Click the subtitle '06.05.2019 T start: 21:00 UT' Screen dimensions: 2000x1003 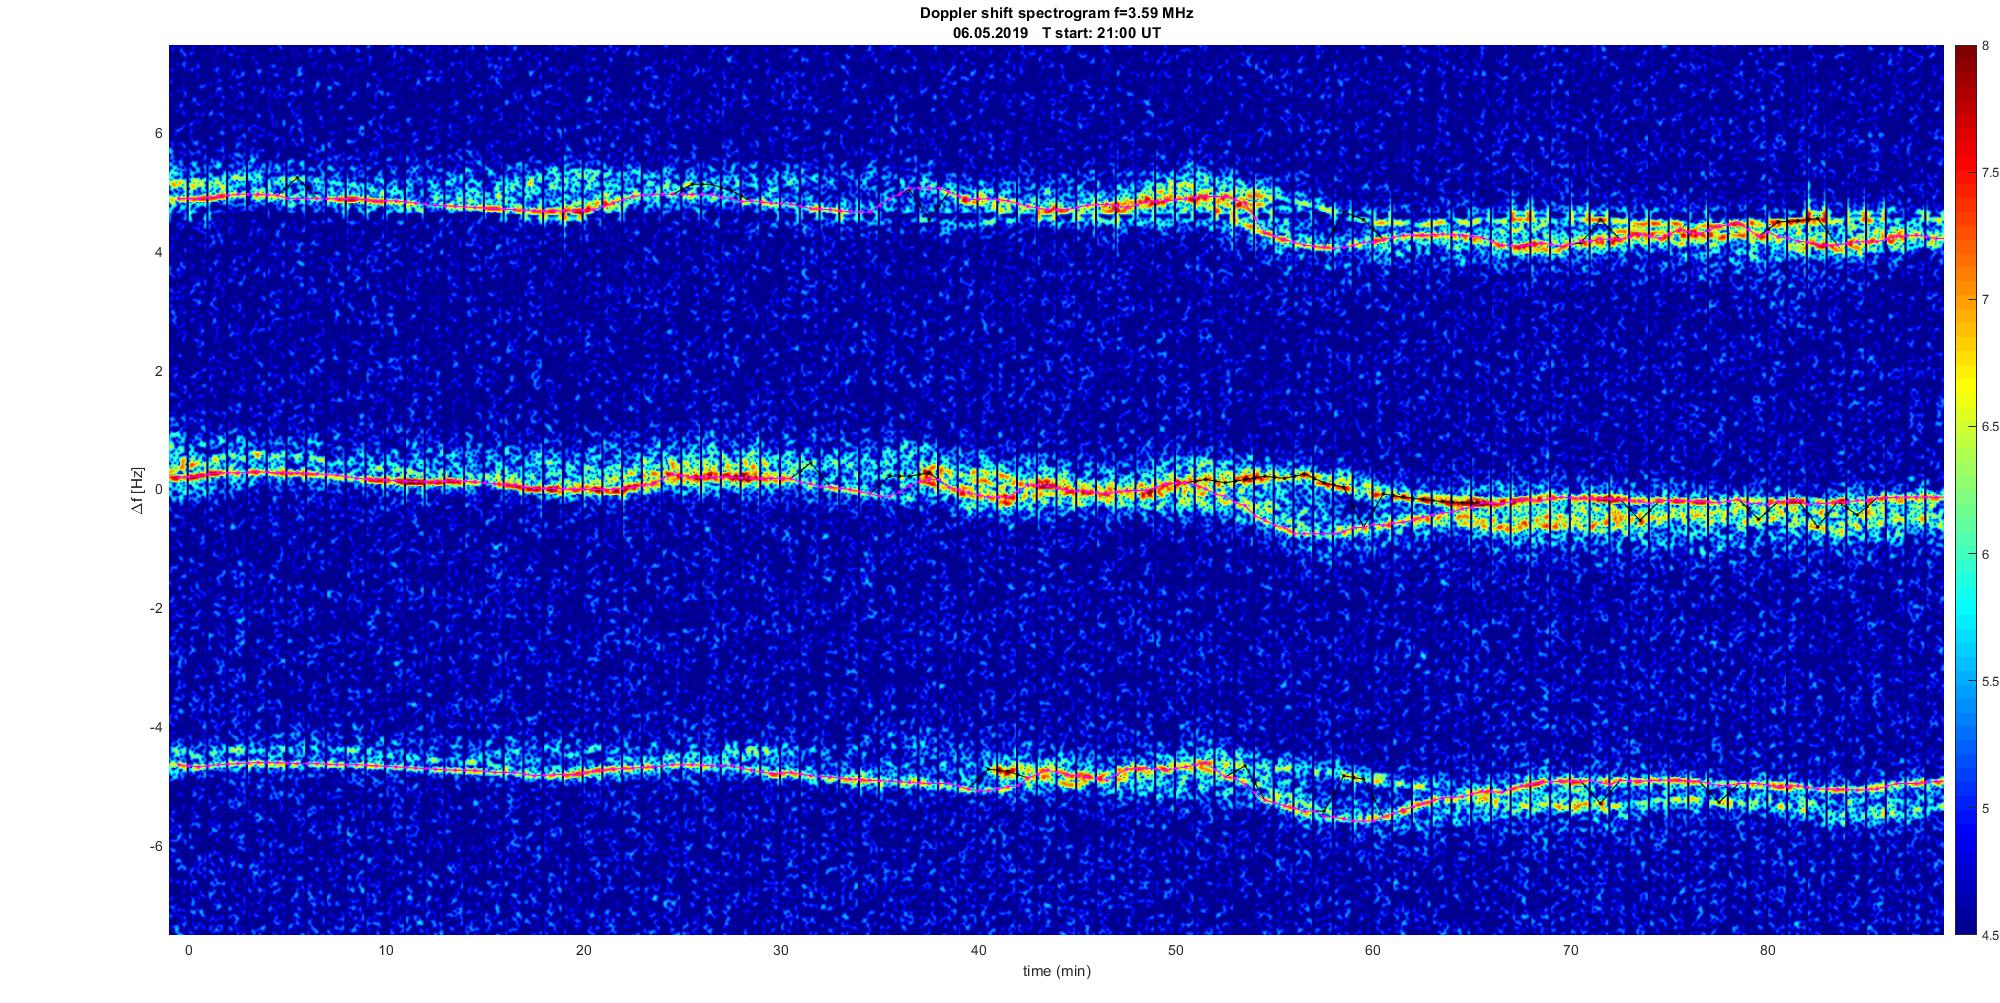click(1056, 33)
